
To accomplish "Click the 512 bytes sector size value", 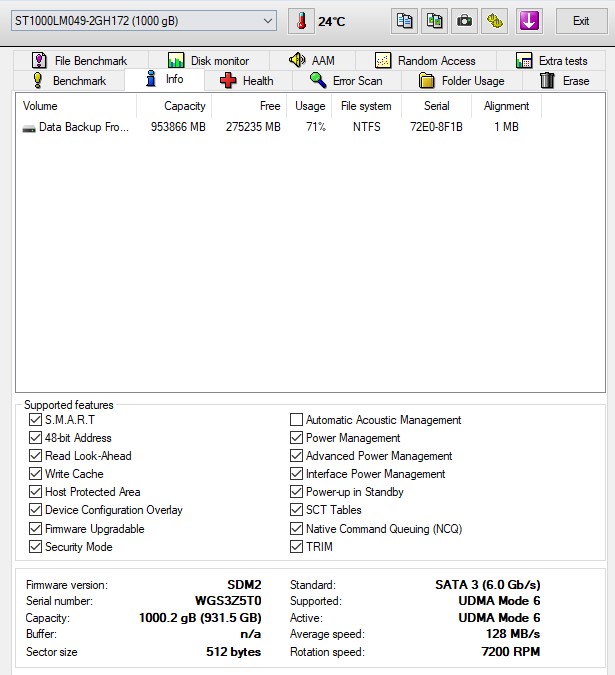I will pyautogui.click(x=233, y=651).
